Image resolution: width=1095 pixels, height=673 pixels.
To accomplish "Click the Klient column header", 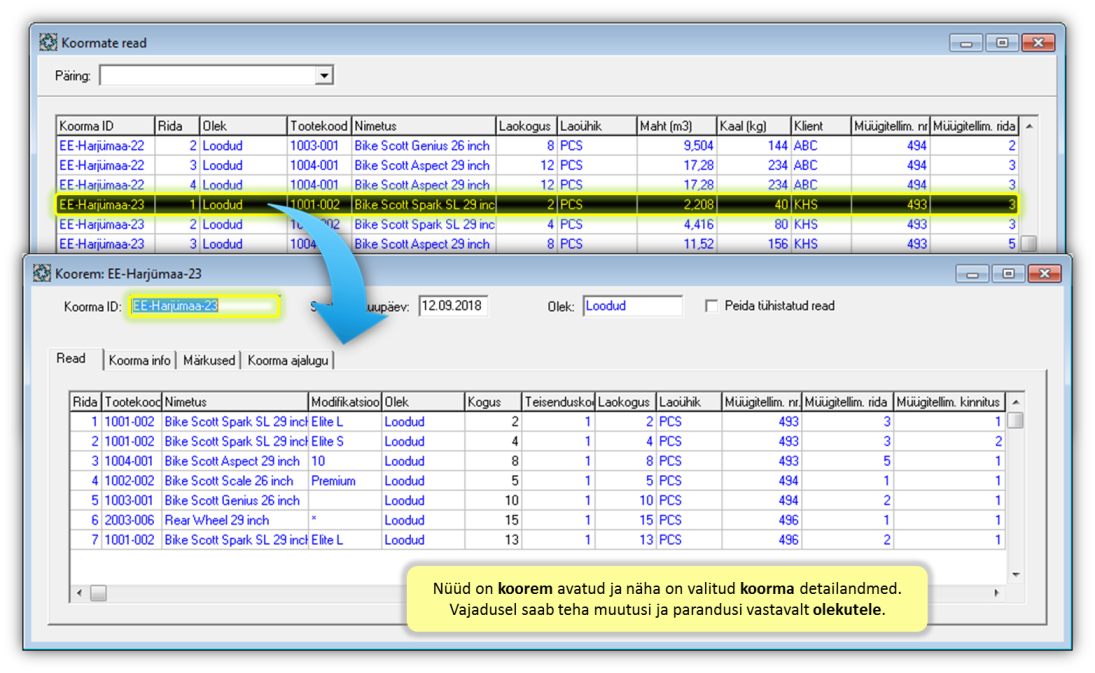I will click(x=821, y=126).
